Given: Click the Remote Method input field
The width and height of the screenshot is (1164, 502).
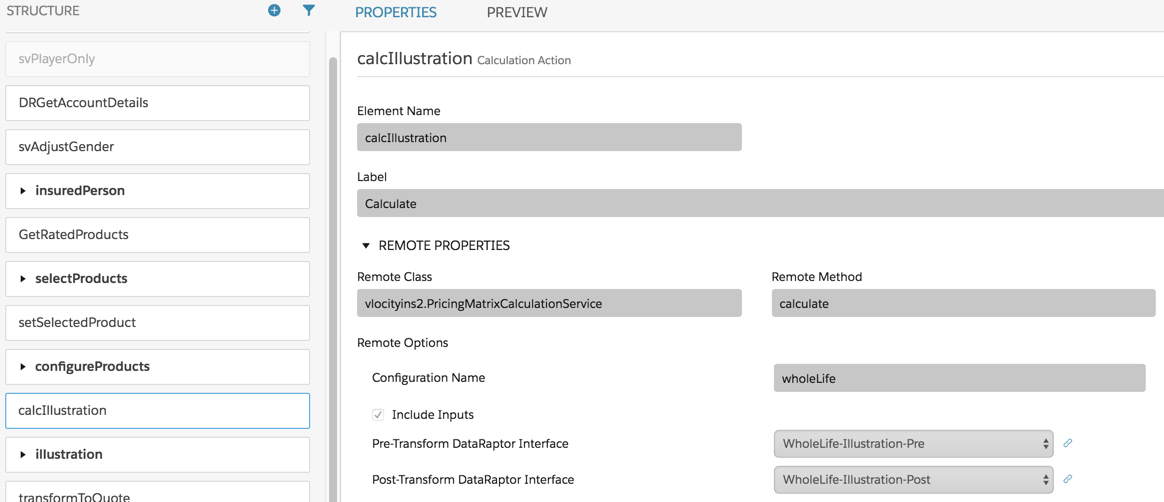Looking at the screenshot, I should pos(964,303).
